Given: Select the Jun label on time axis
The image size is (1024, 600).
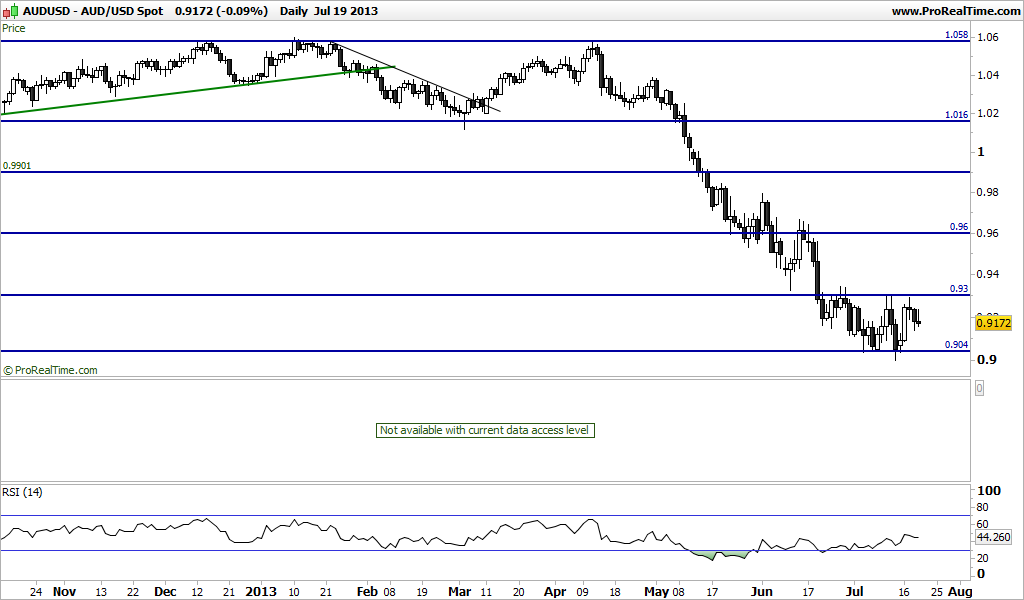Looking at the screenshot, I should tap(761, 592).
